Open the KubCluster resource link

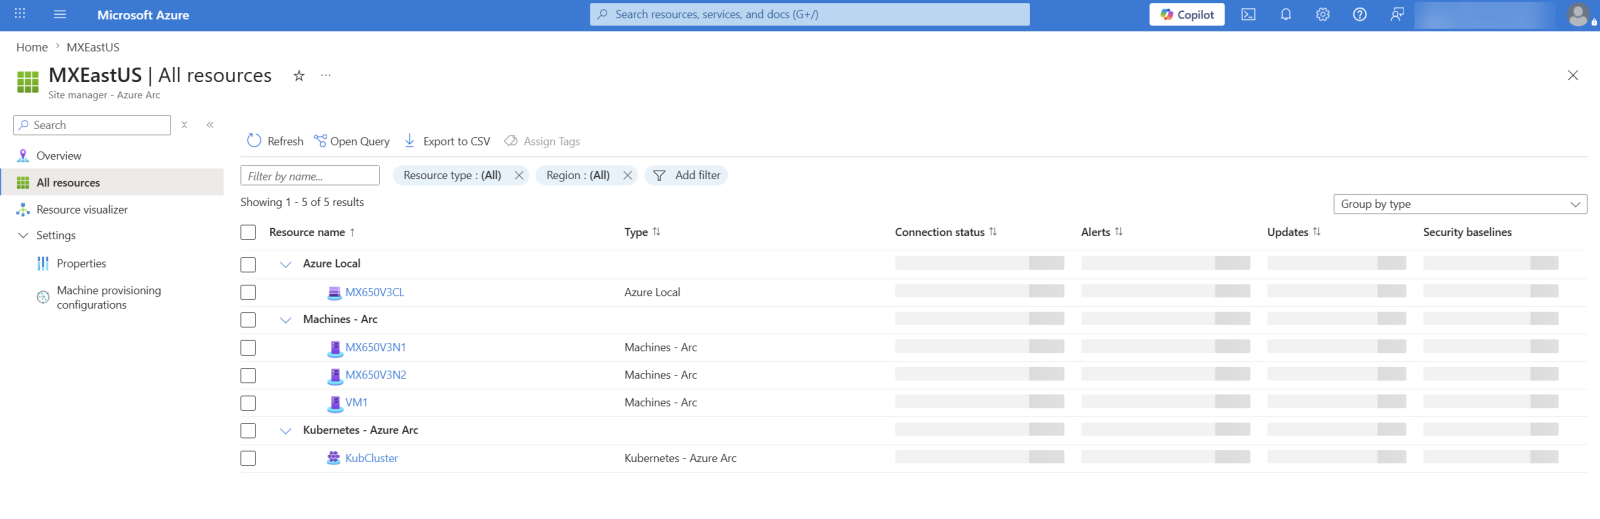click(x=372, y=458)
